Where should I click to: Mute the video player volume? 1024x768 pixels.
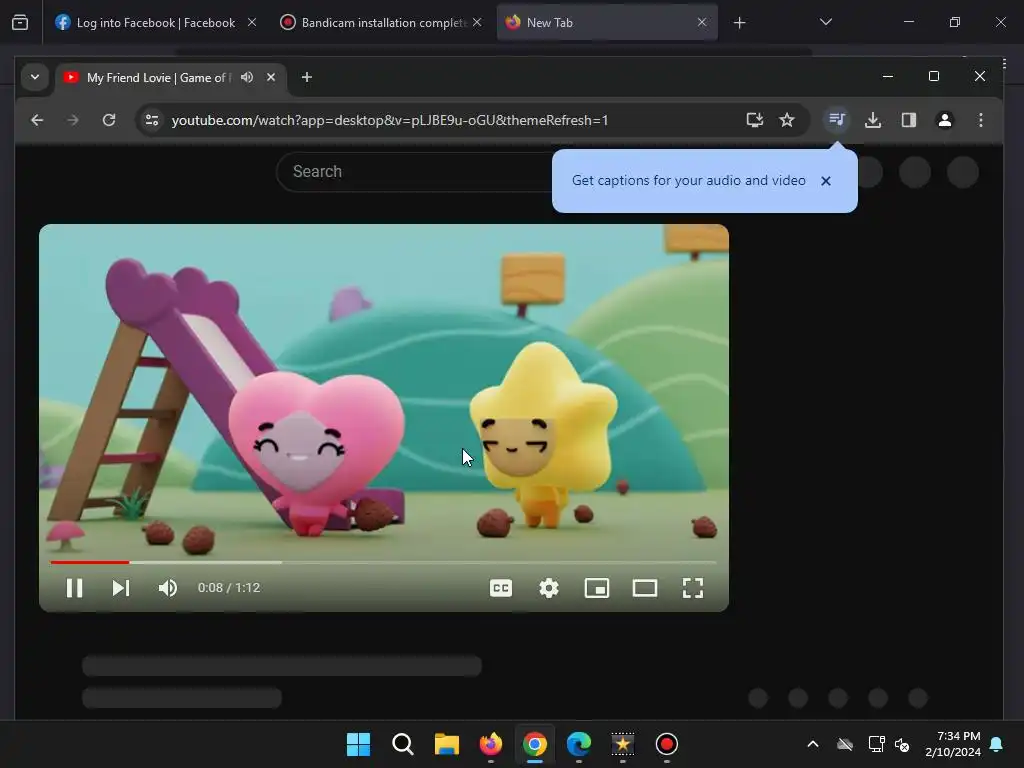tap(168, 588)
